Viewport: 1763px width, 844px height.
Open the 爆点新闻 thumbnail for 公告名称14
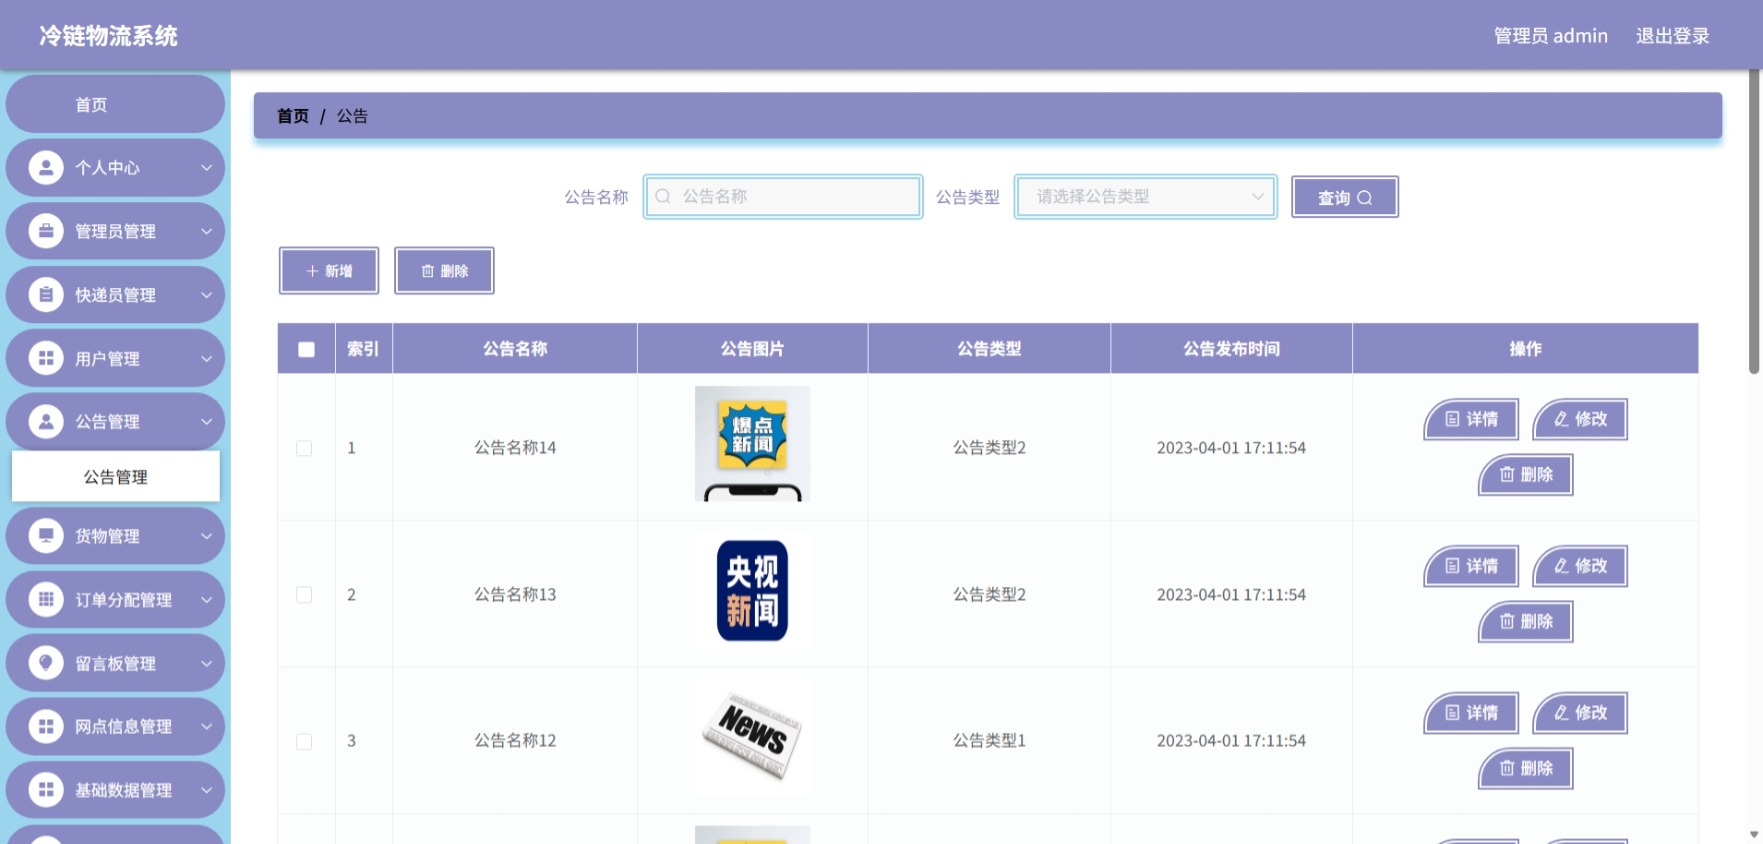coord(752,444)
